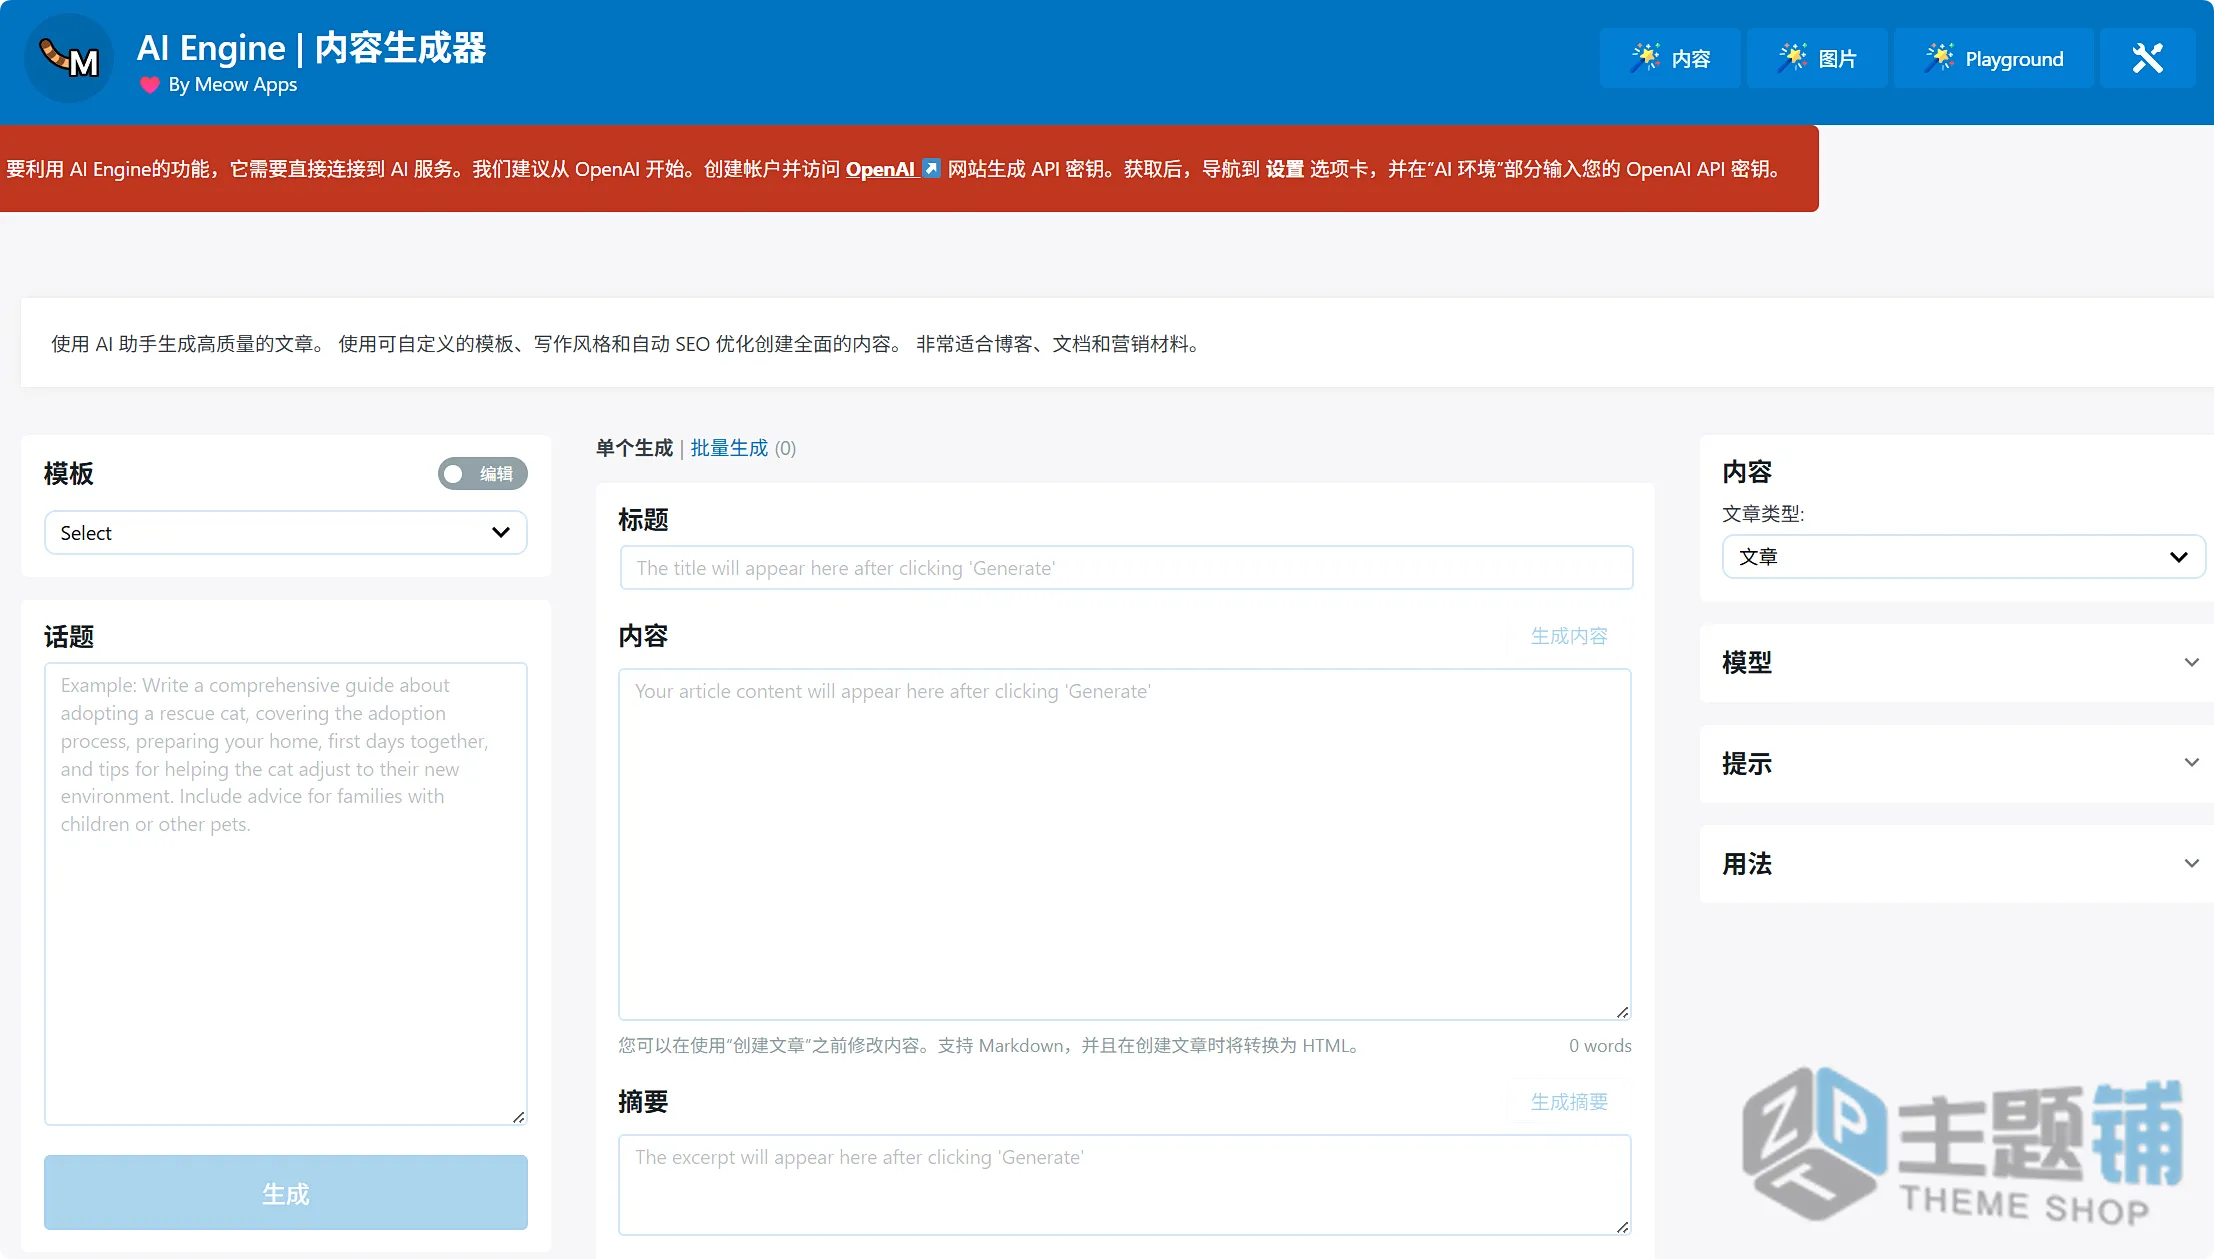Click the OpenAI link in the red notice
2214x1259 pixels.
tap(880, 169)
